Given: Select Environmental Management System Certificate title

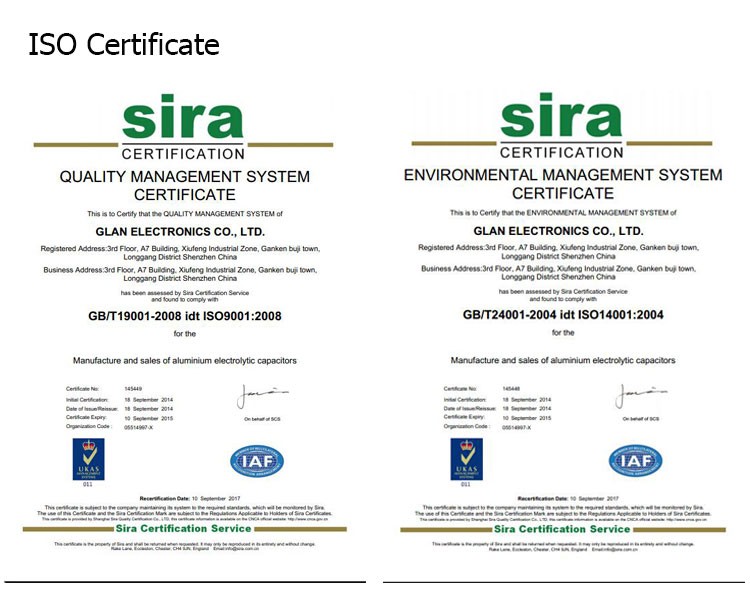Looking at the screenshot, I should tap(563, 184).
